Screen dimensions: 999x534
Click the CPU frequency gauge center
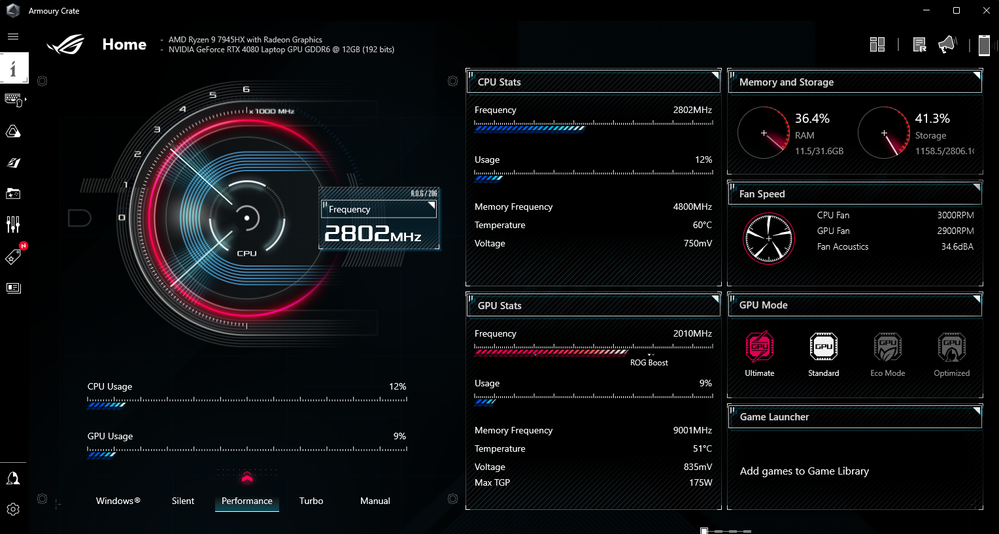[247, 219]
